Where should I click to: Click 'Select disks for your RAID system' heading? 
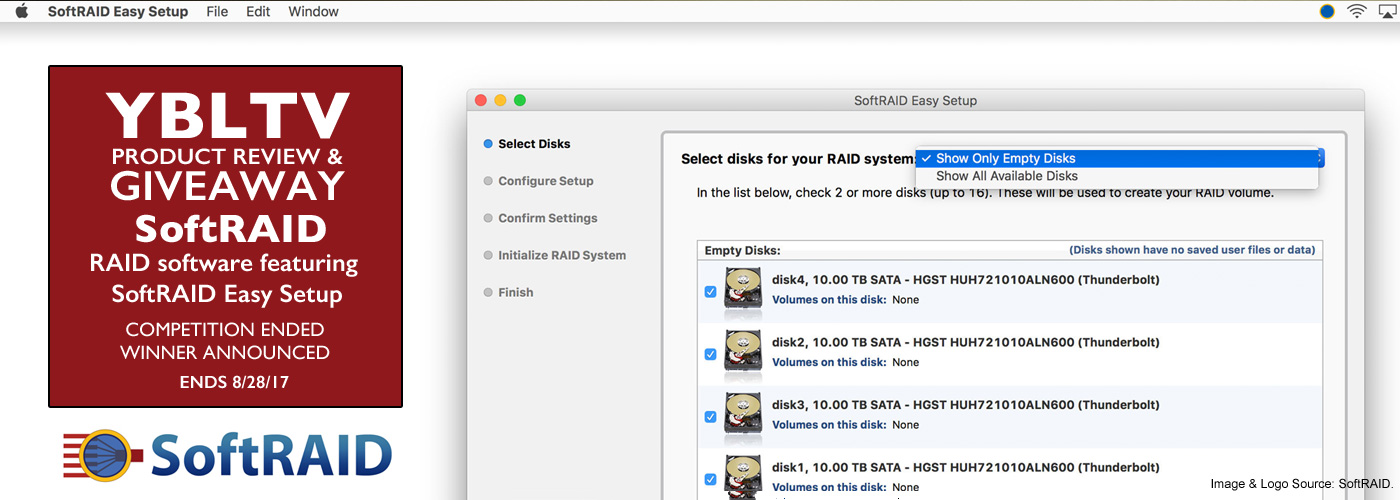(799, 159)
